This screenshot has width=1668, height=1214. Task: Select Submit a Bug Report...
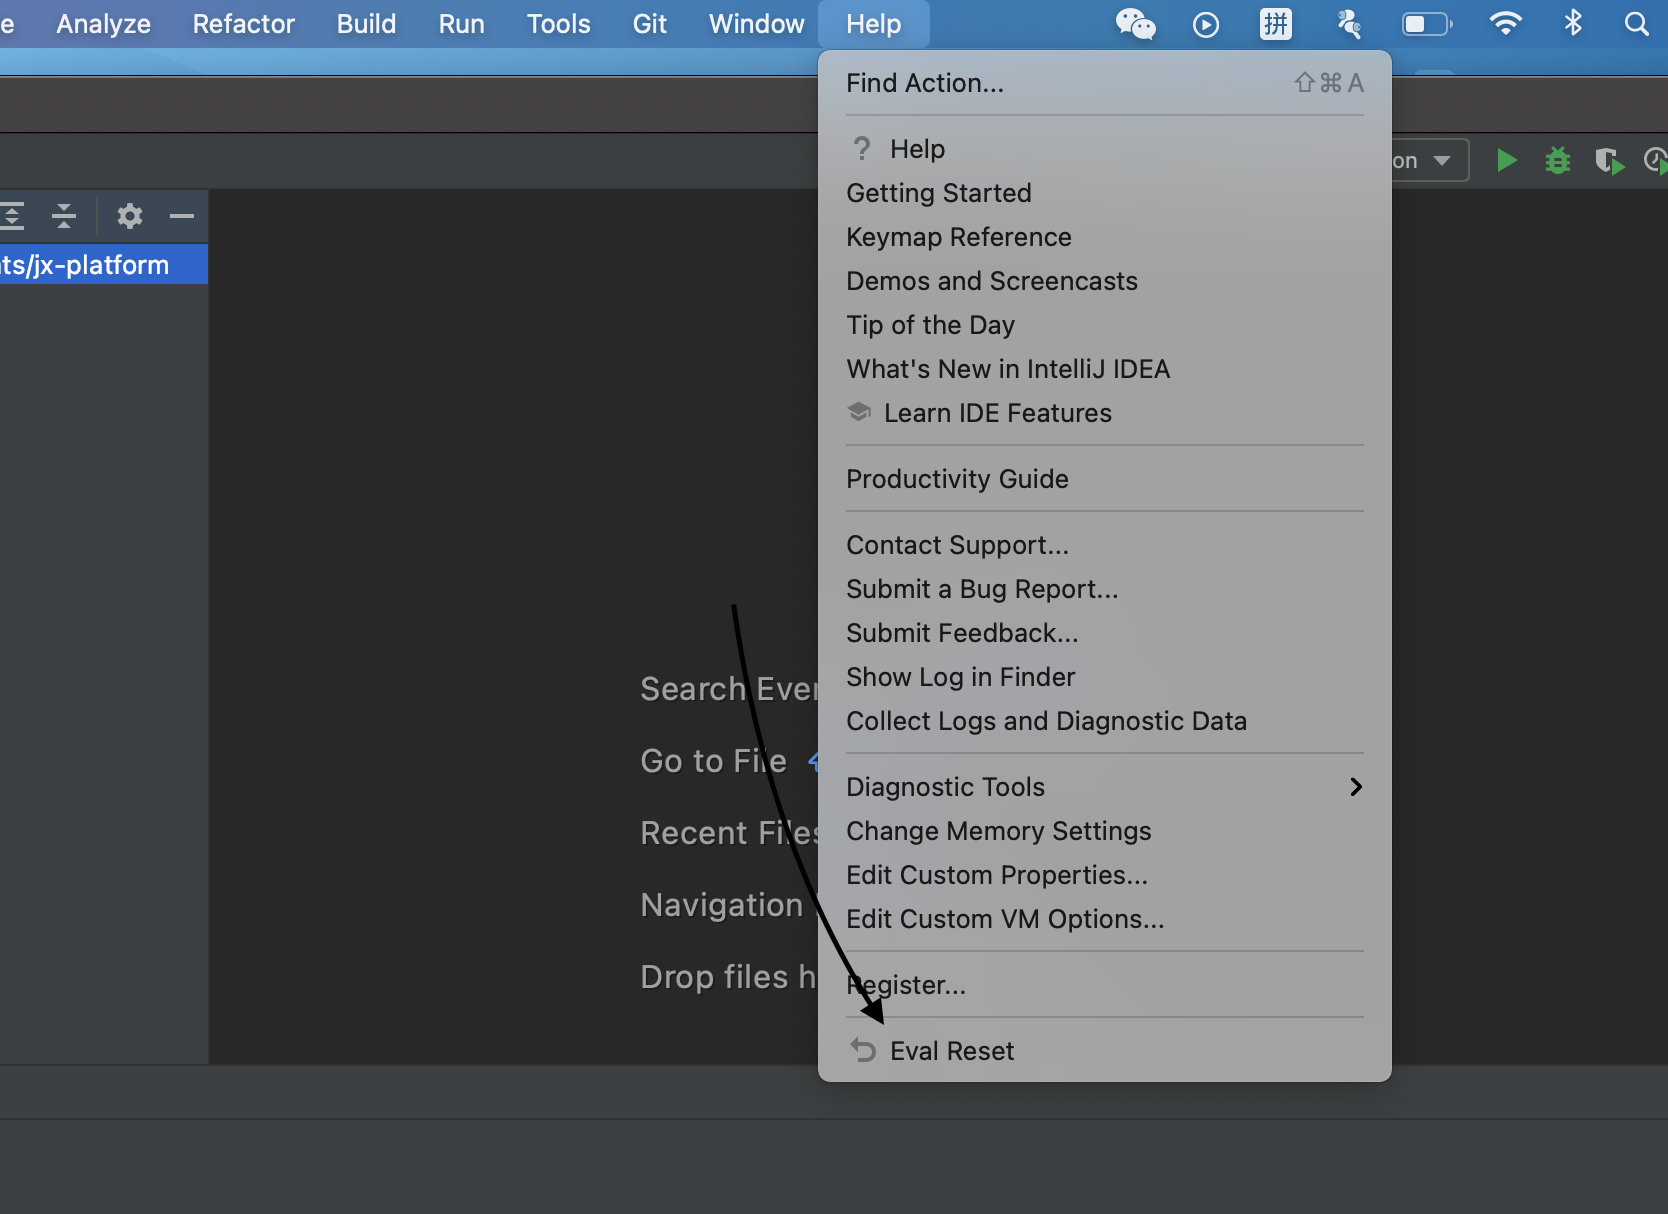coord(1105,589)
